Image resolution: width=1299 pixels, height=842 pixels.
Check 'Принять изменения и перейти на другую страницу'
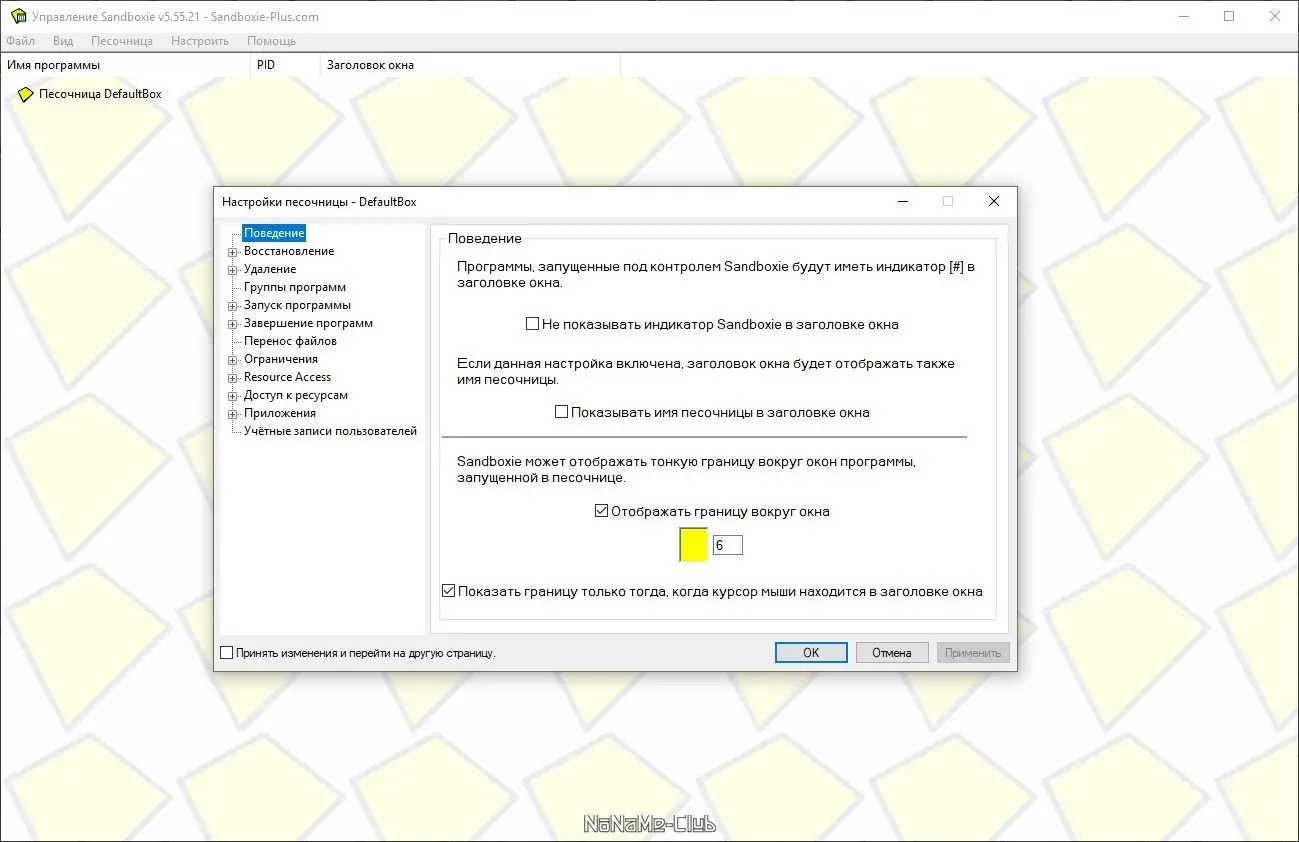tap(226, 653)
